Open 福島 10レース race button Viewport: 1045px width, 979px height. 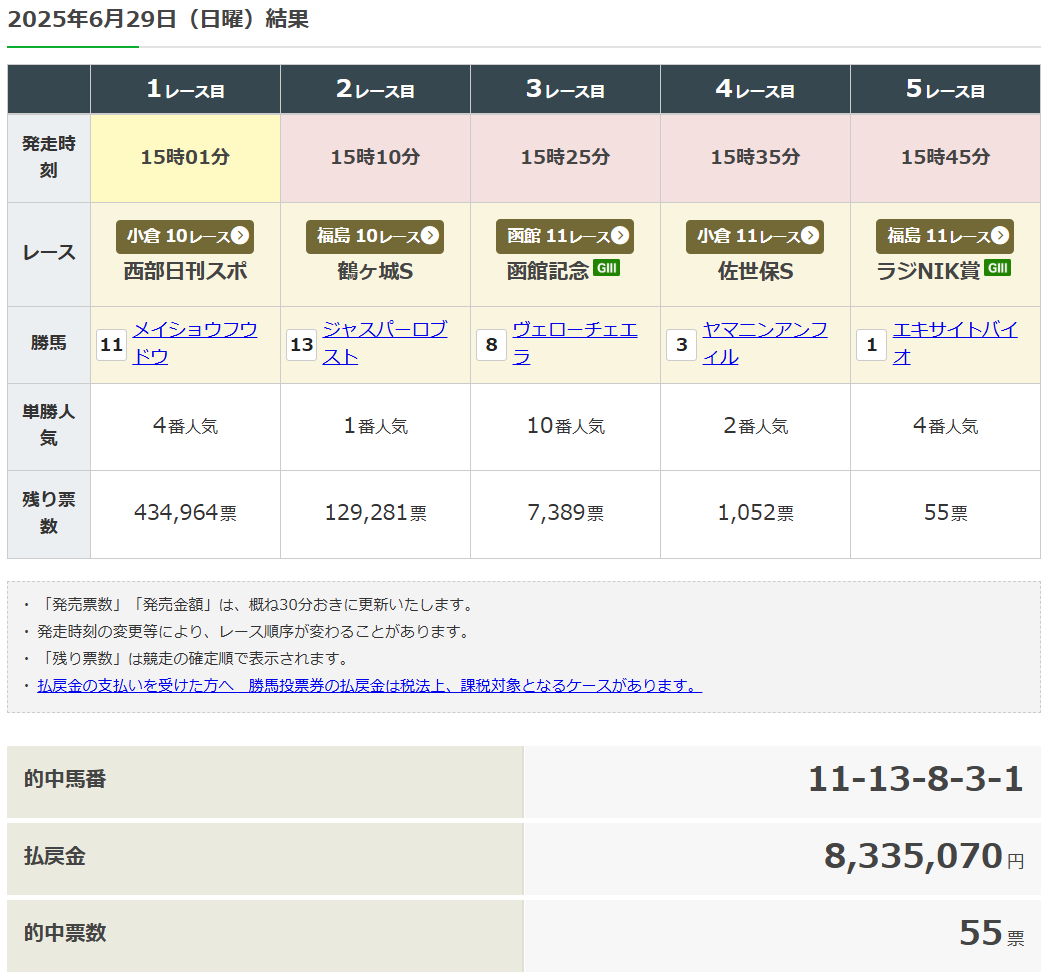[375, 236]
